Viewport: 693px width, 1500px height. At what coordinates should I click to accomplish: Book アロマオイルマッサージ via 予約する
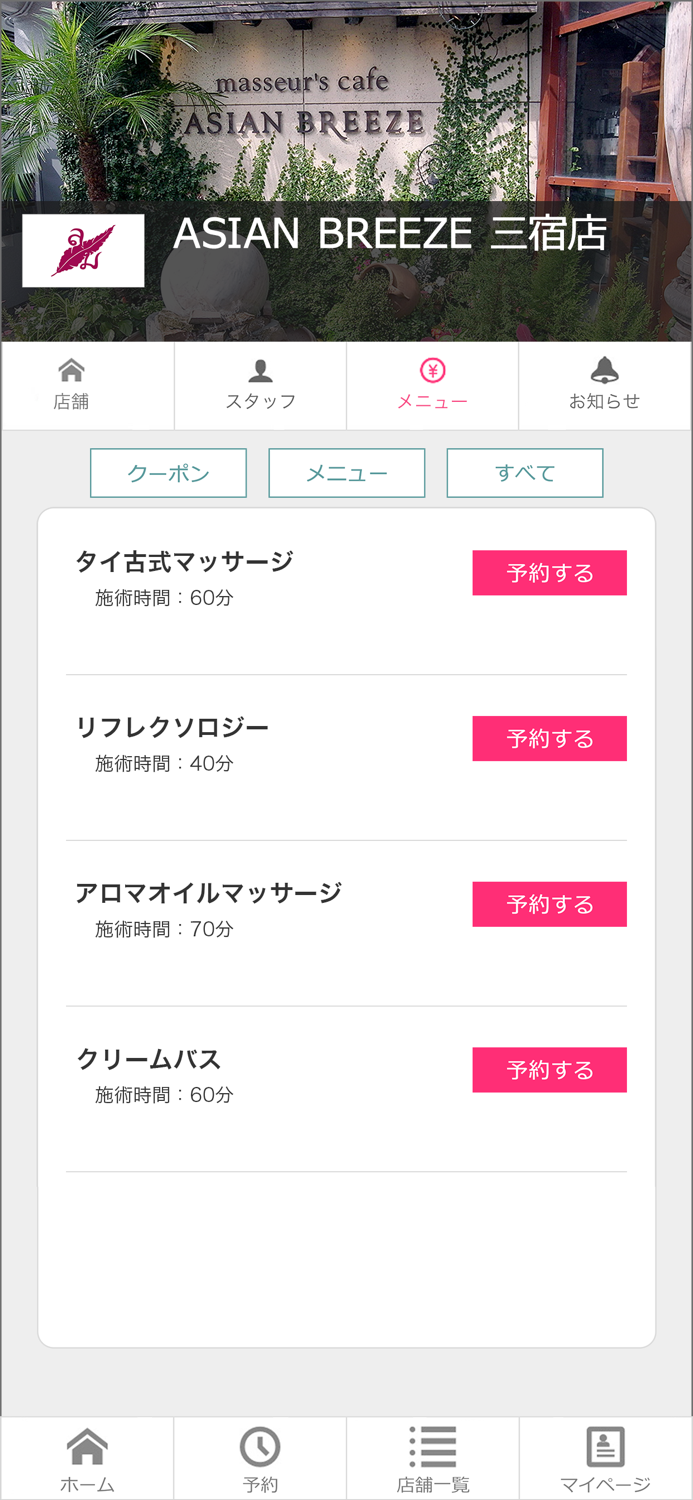point(549,904)
